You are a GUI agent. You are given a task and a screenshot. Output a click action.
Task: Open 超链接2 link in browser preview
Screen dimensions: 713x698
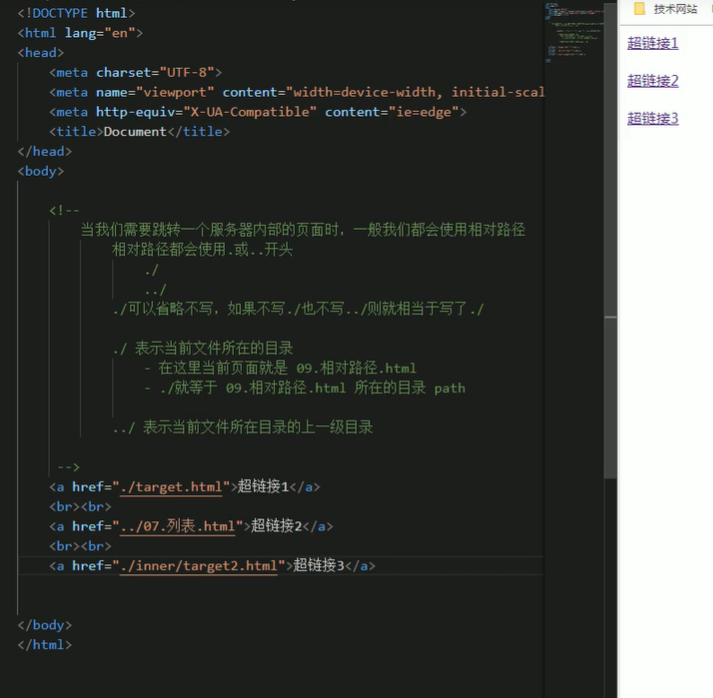click(x=653, y=81)
